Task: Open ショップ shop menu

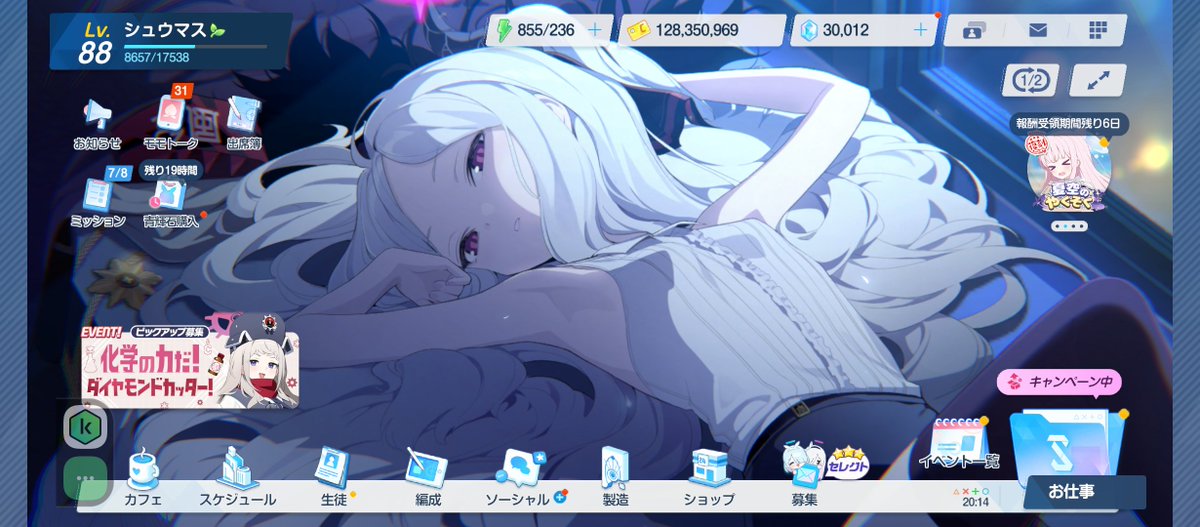Action: (709, 480)
